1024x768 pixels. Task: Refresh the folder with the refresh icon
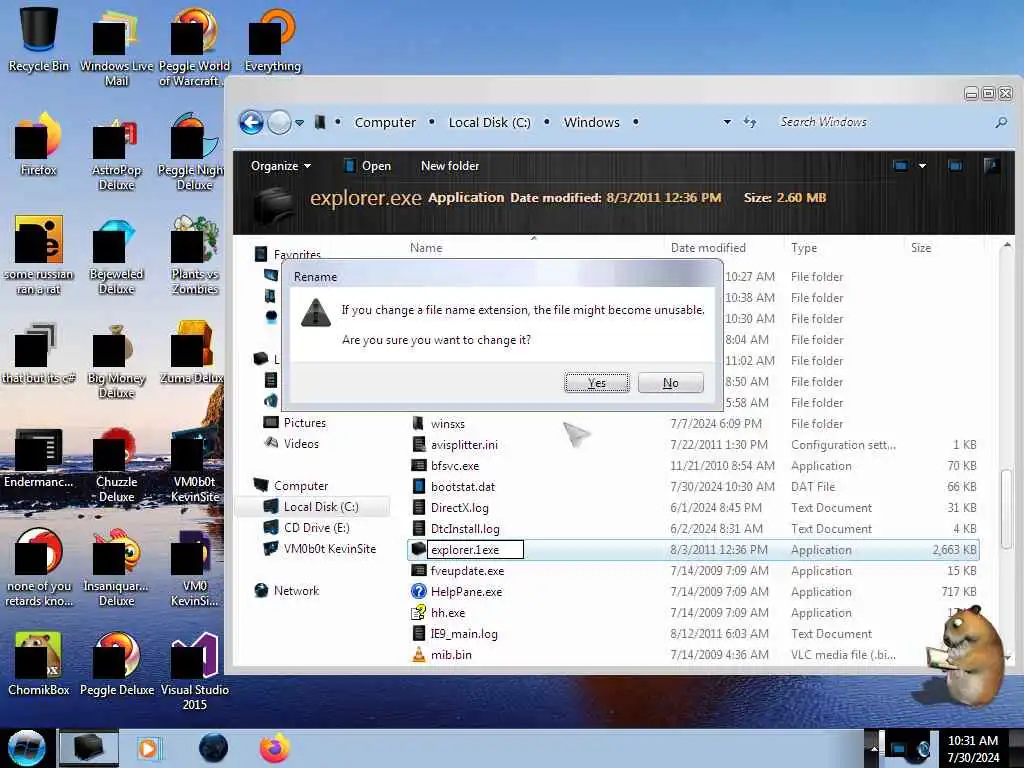[x=750, y=122]
